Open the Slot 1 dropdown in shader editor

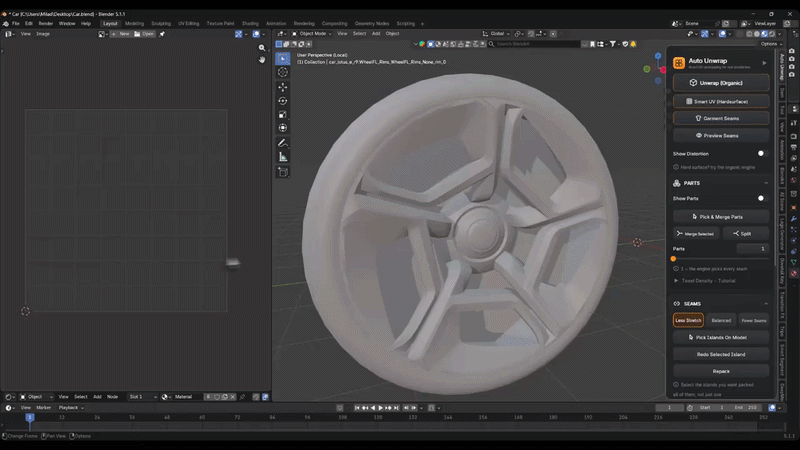[142, 397]
